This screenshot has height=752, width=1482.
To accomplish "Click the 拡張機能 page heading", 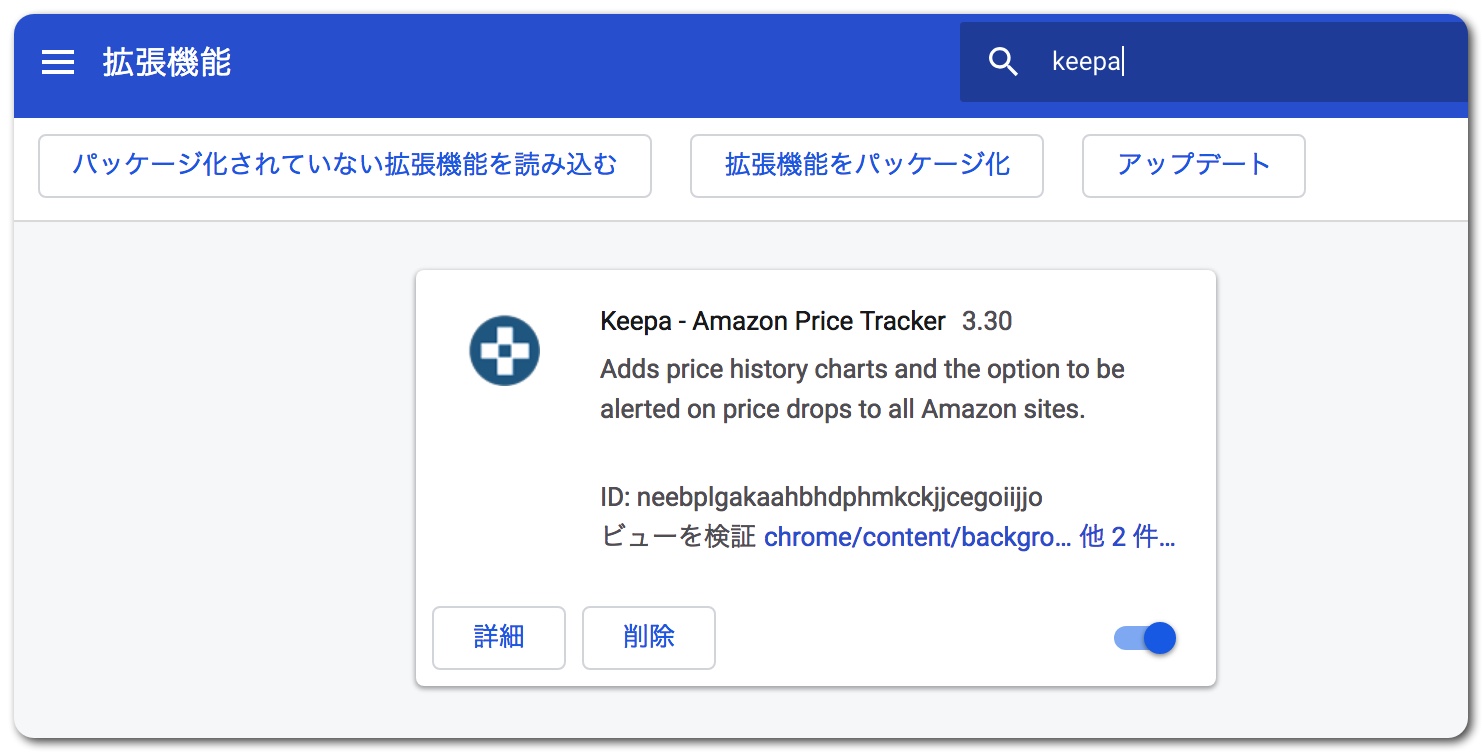I will [166, 63].
